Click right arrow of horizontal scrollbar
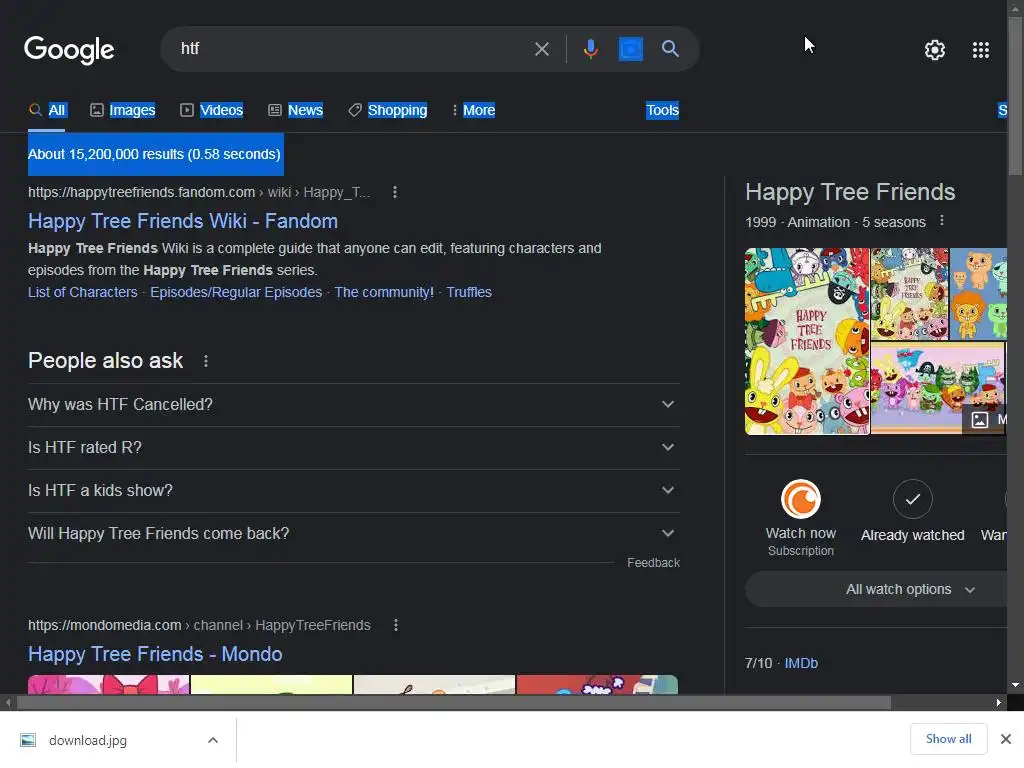 click(999, 703)
